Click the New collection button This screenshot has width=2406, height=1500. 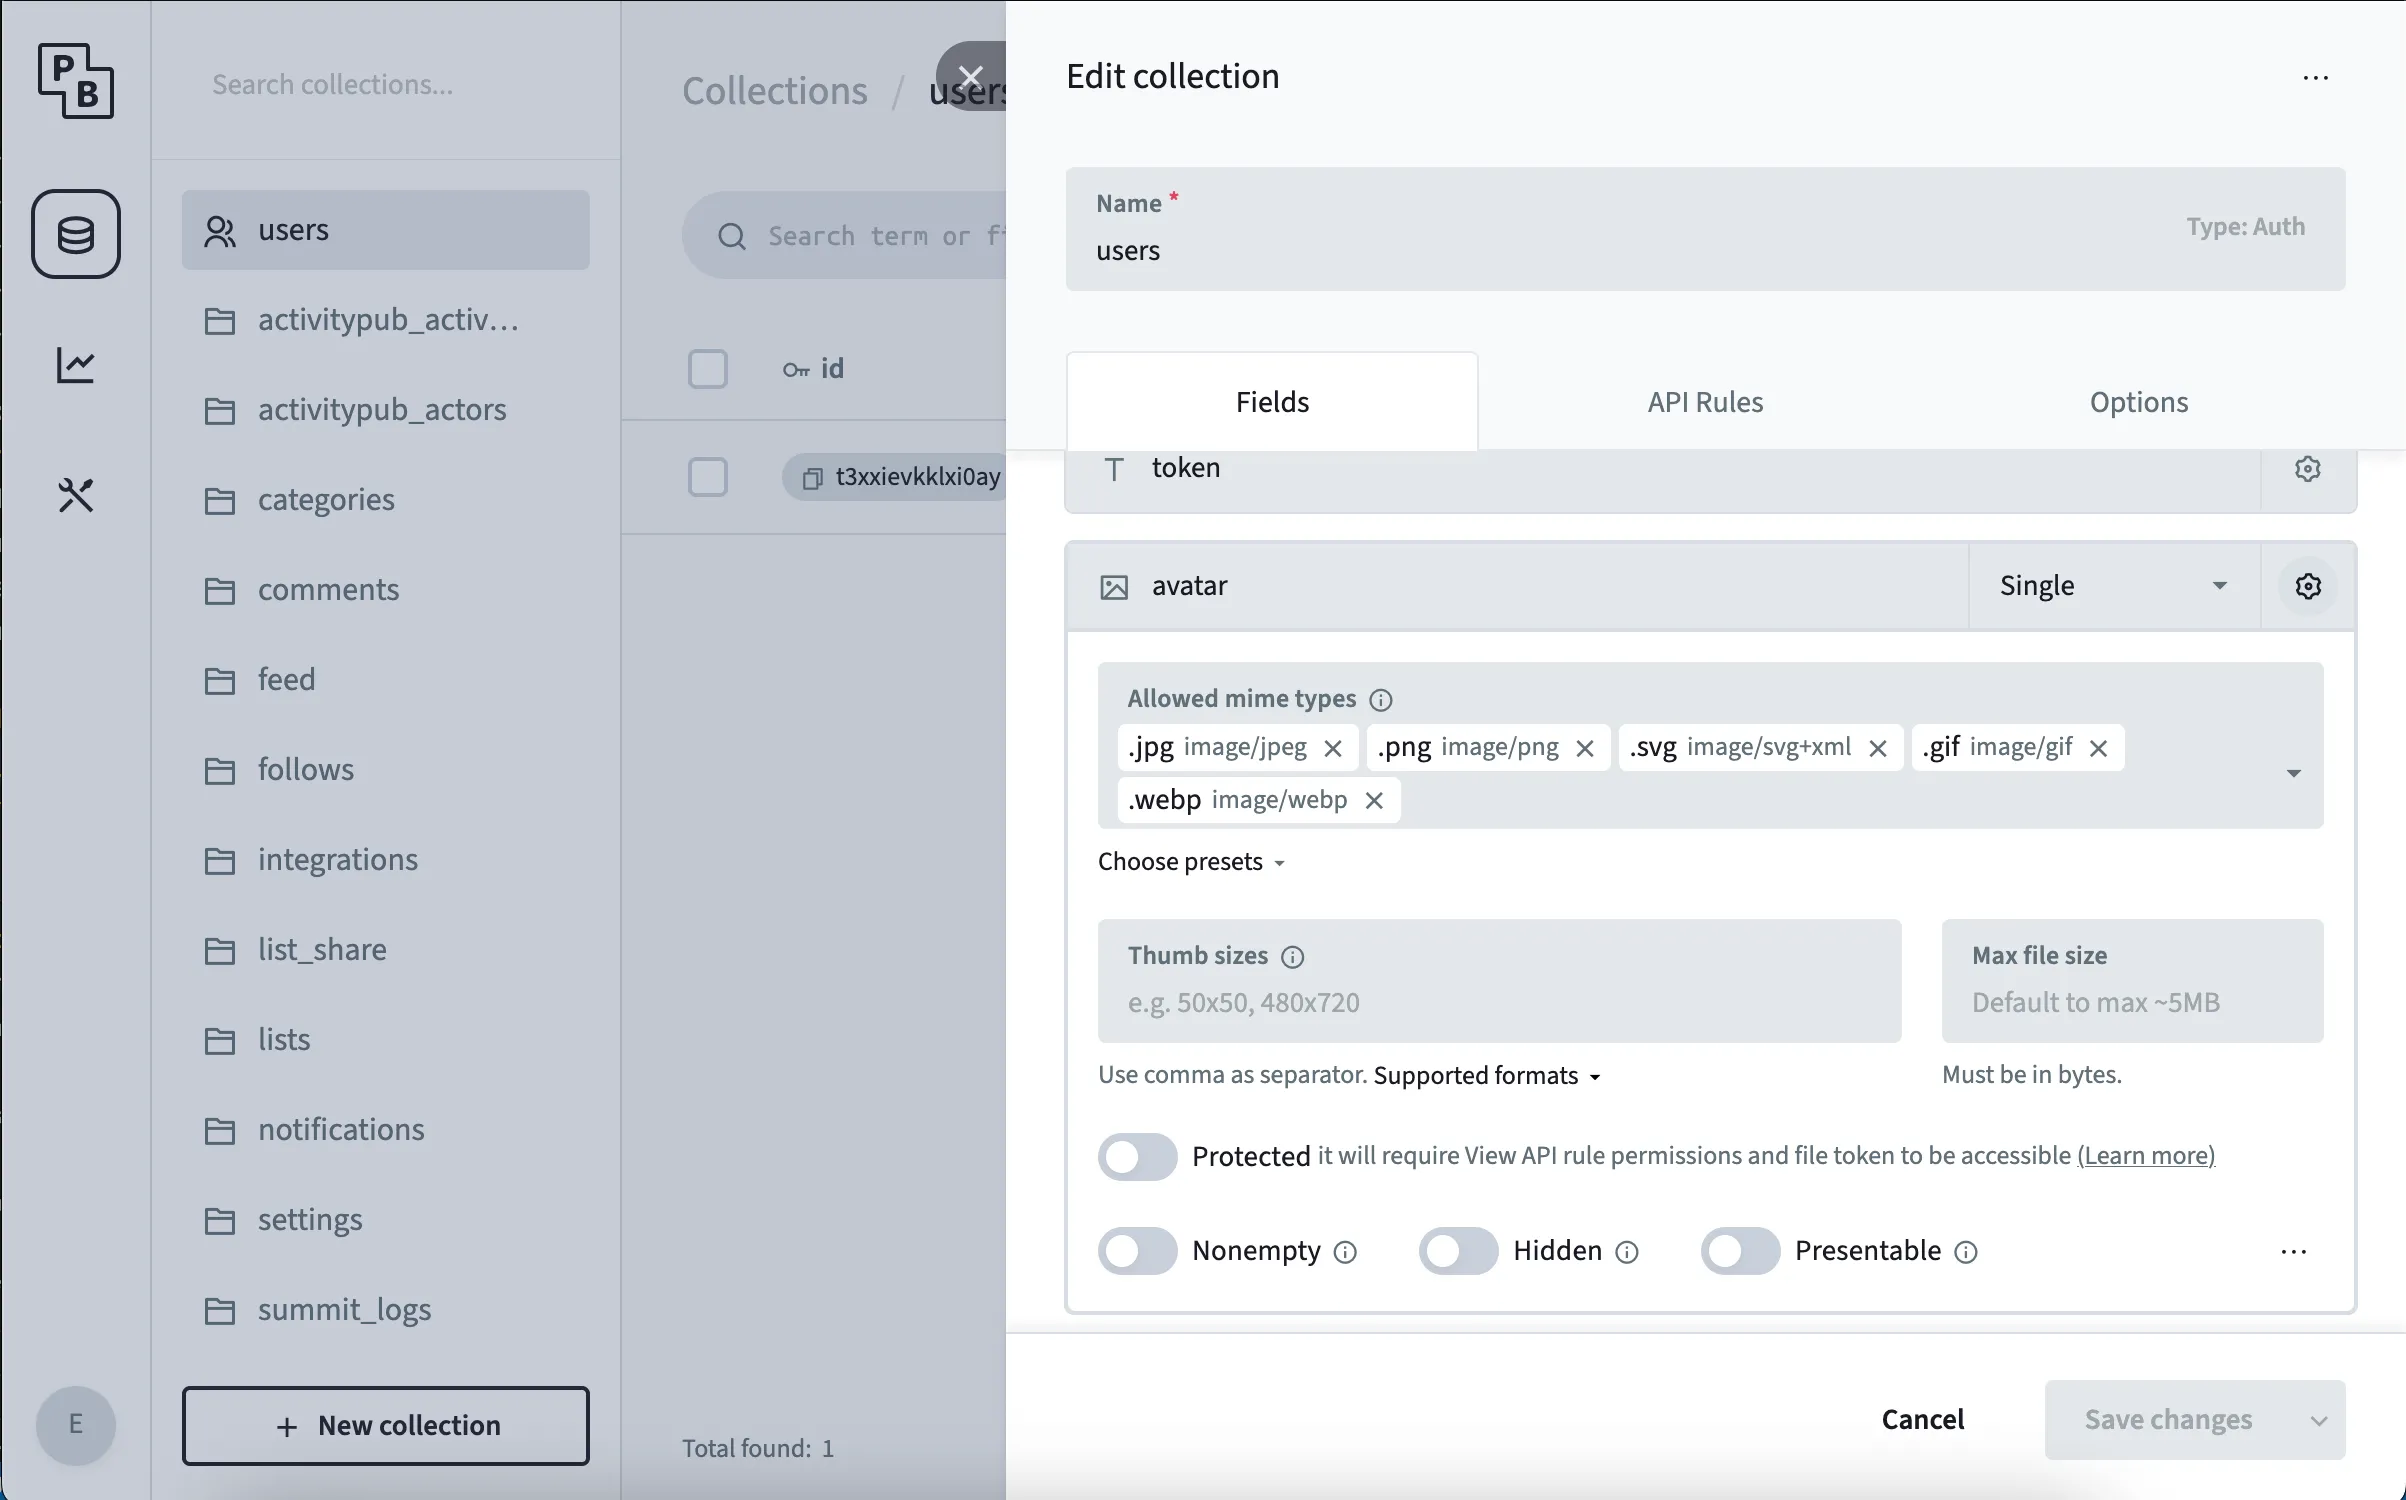[x=385, y=1425]
